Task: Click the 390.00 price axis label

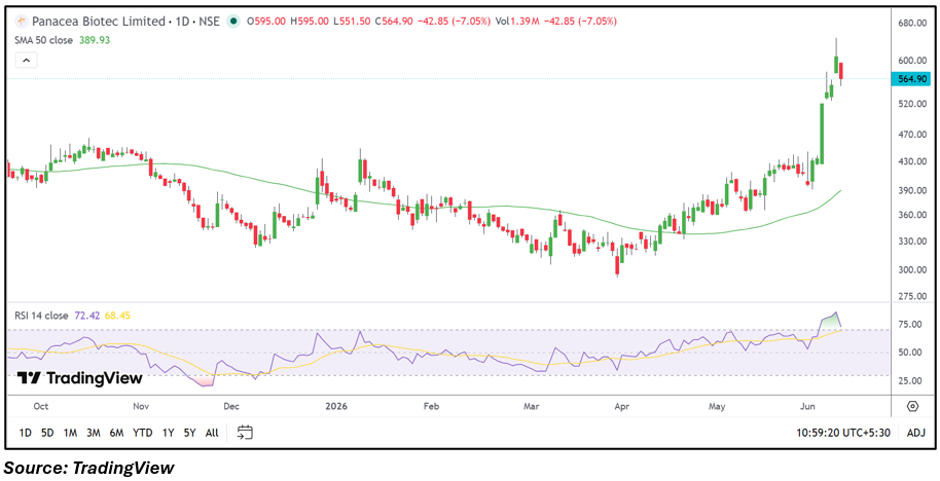Action: pos(913,191)
